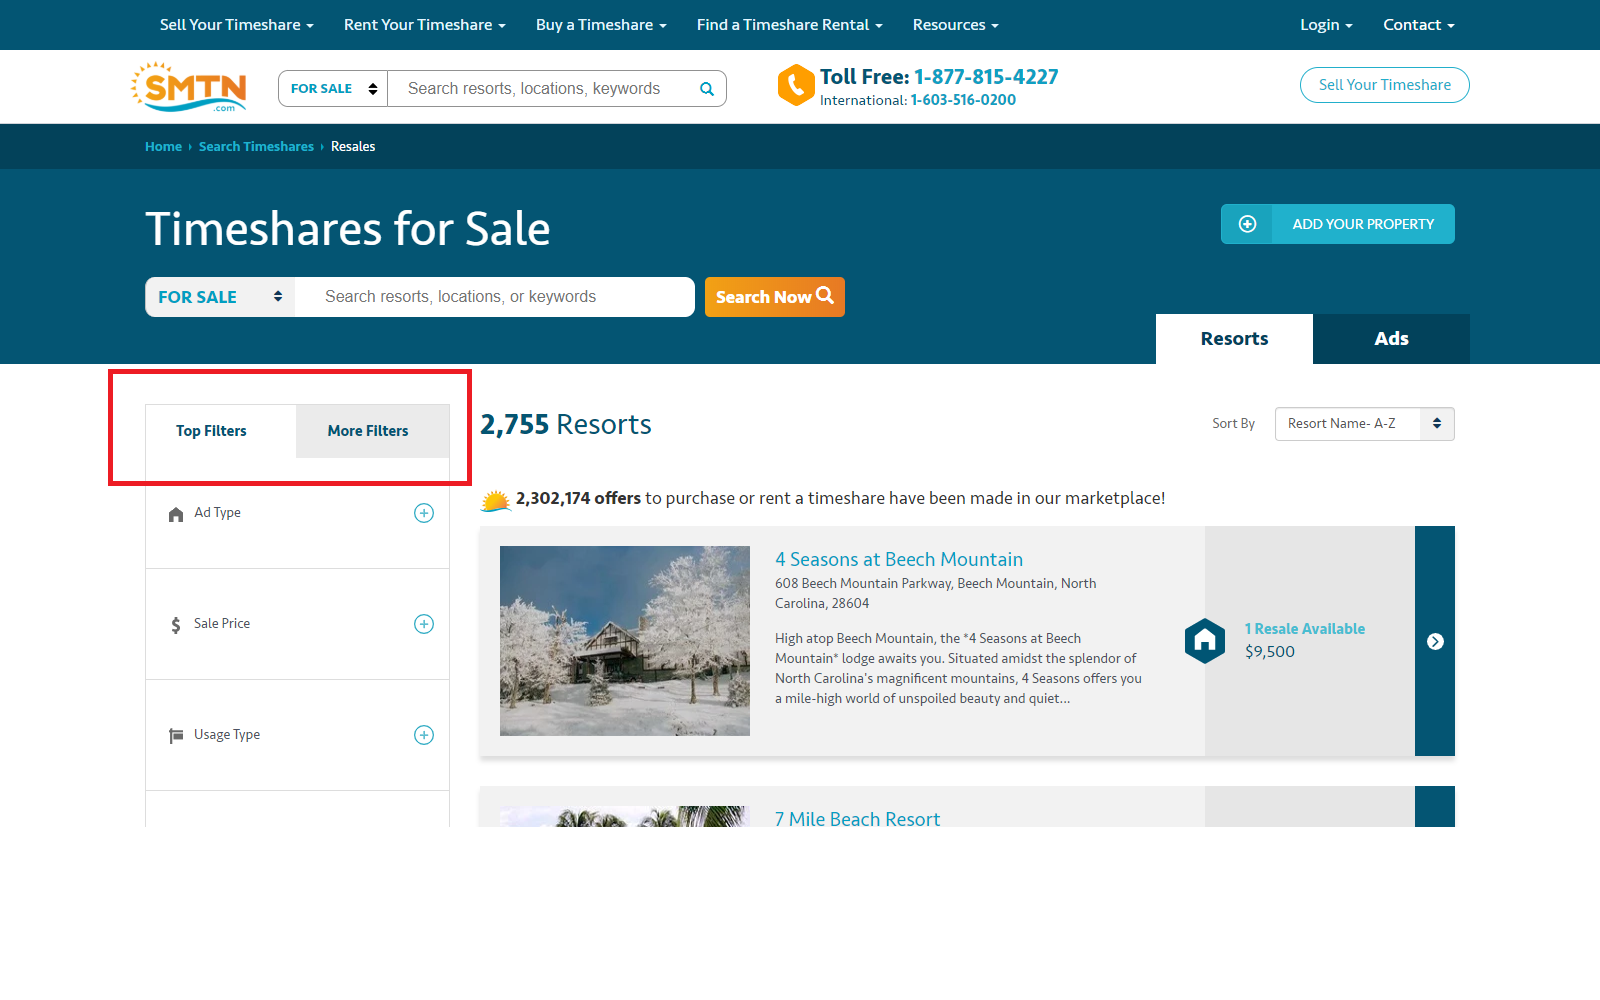The width and height of the screenshot is (1600, 1000).
Task: Click the flag icon next to Usage Type
Action: tap(176, 736)
